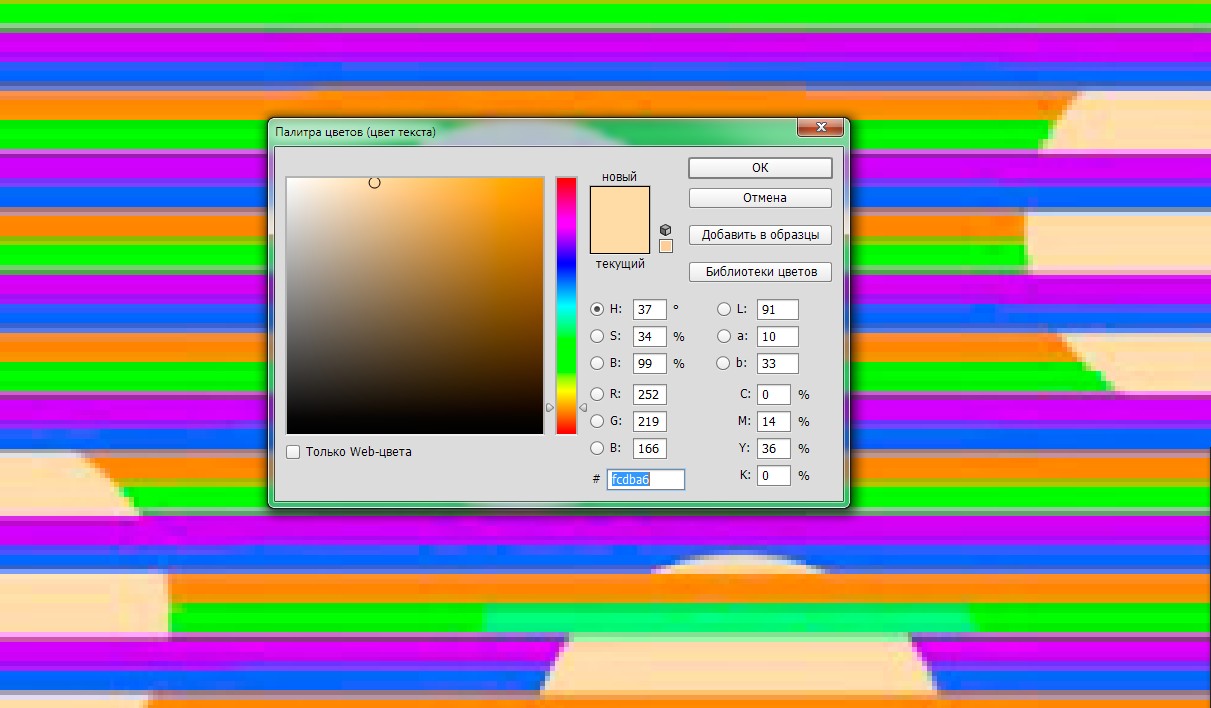The height and width of the screenshot is (708, 1211).
Task: Select the blue channel radio button above hex
Action: point(597,448)
